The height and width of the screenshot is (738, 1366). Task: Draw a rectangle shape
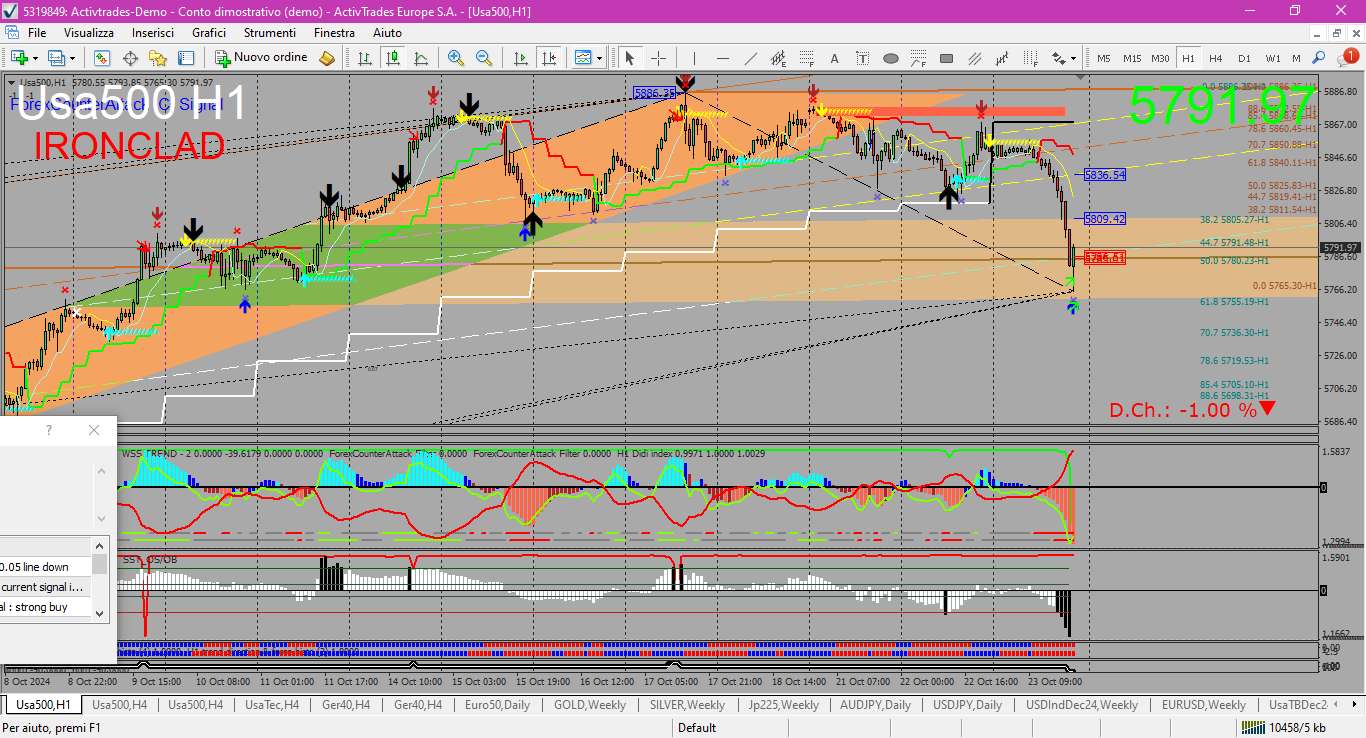point(947,58)
